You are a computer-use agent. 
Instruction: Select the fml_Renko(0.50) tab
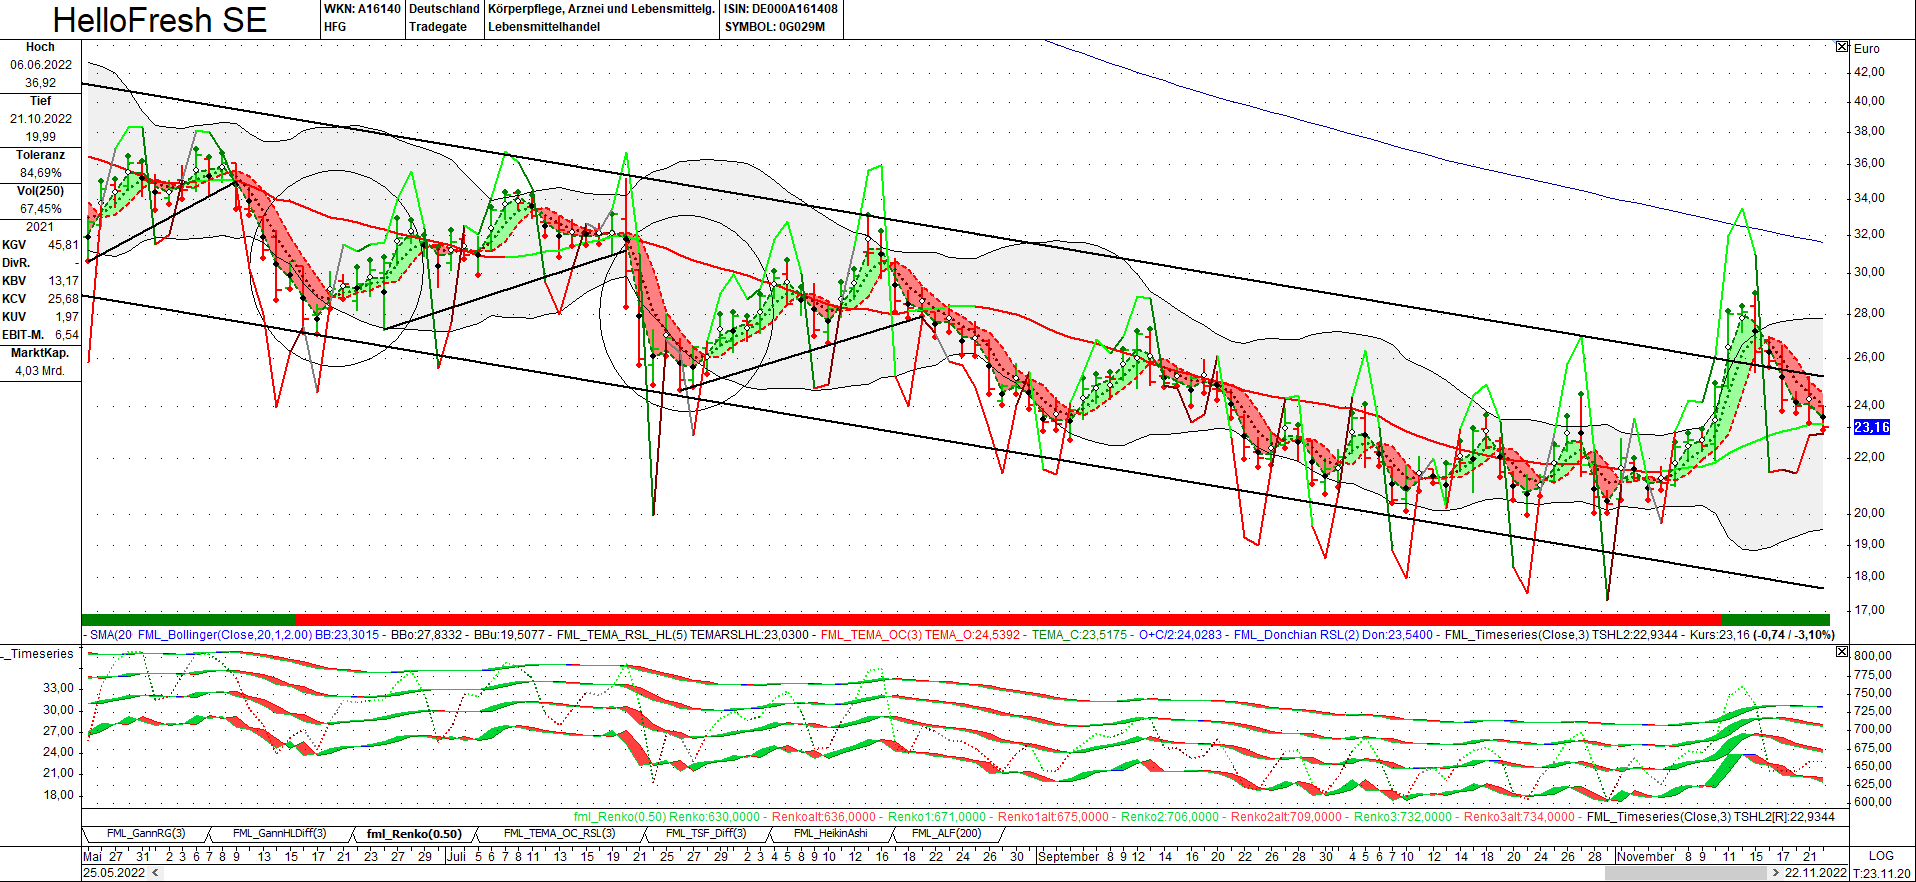(414, 834)
